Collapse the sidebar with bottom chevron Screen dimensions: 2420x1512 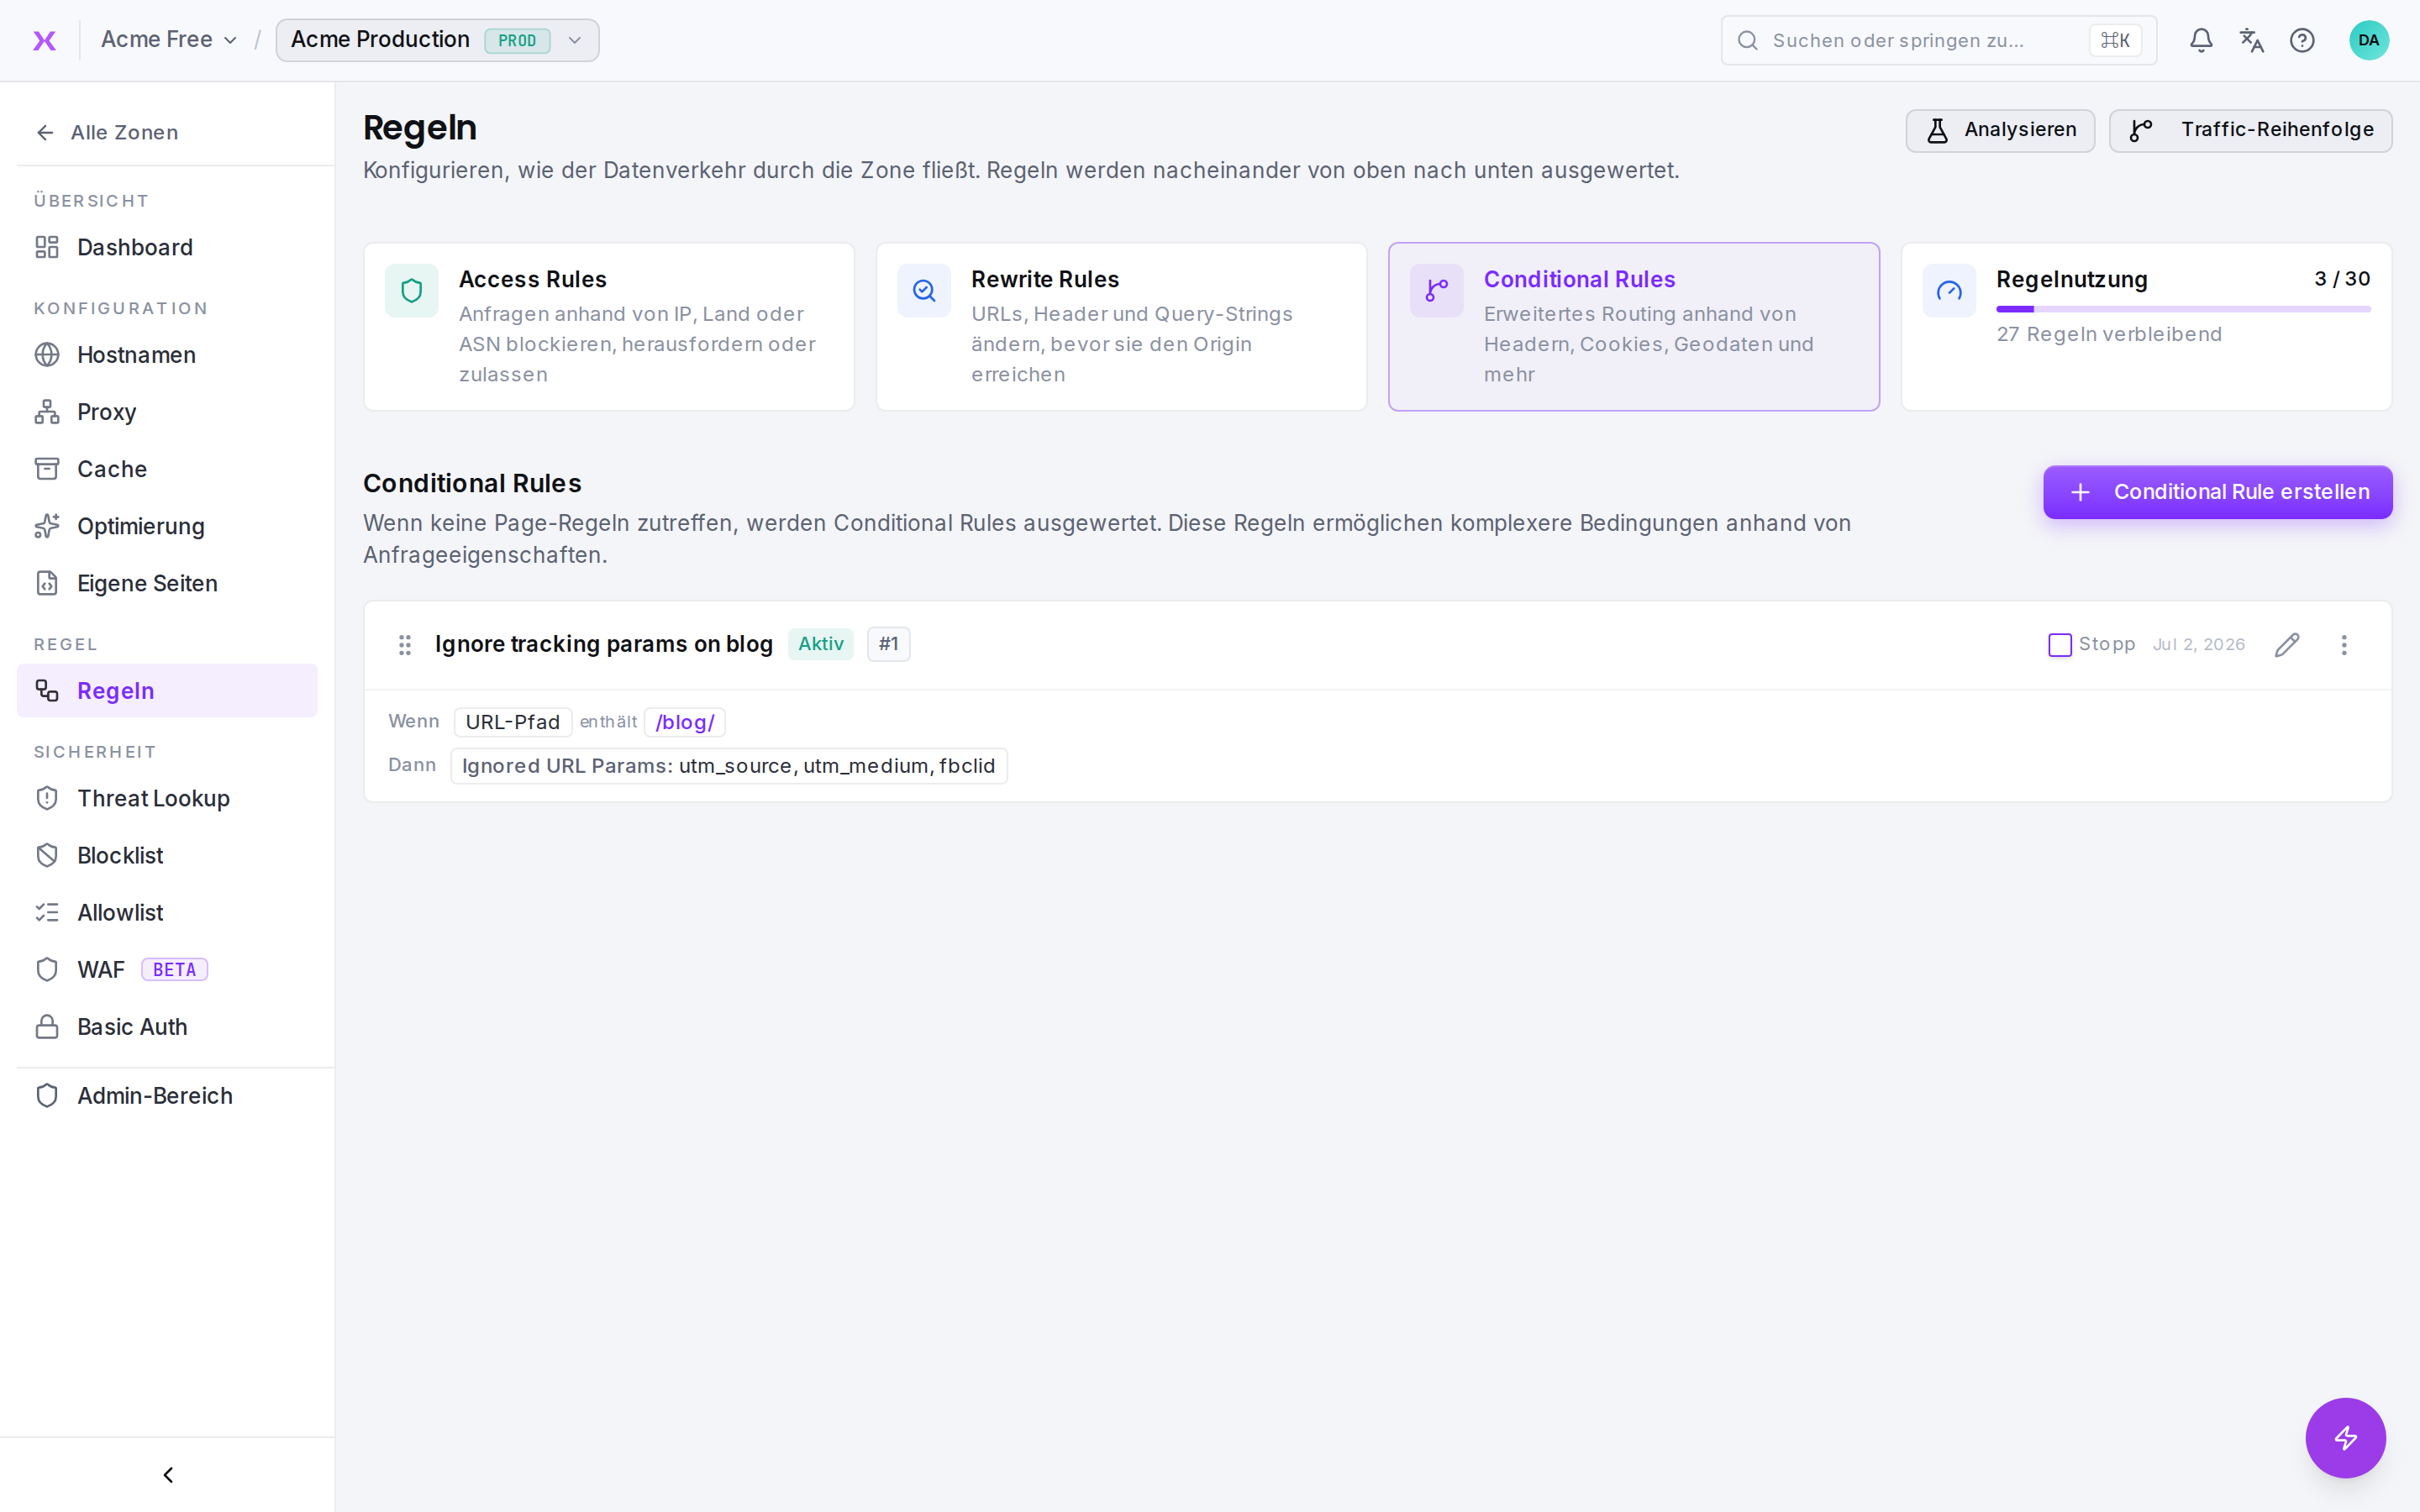[168, 1475]
